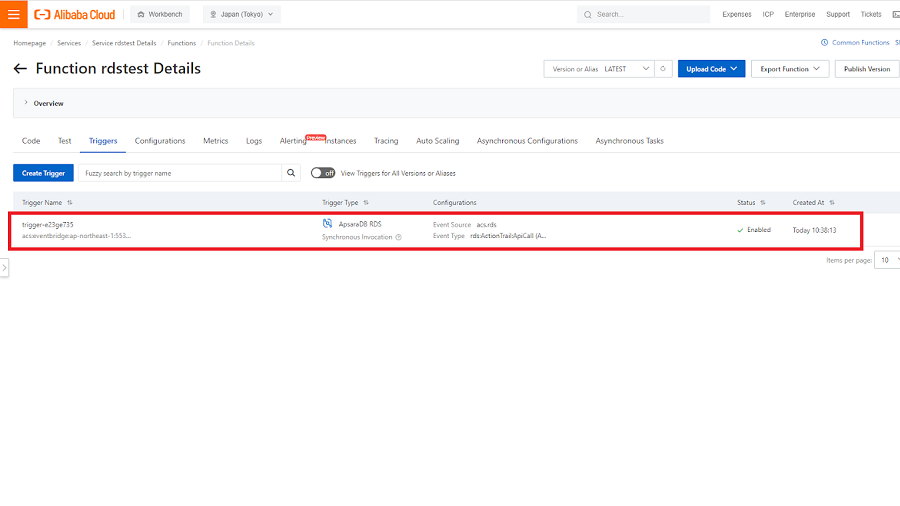Screen dimensions: 900x506
Task: Click the Alibaba Cloud logo
Action: pyautogui.click(x=75, y=14)
